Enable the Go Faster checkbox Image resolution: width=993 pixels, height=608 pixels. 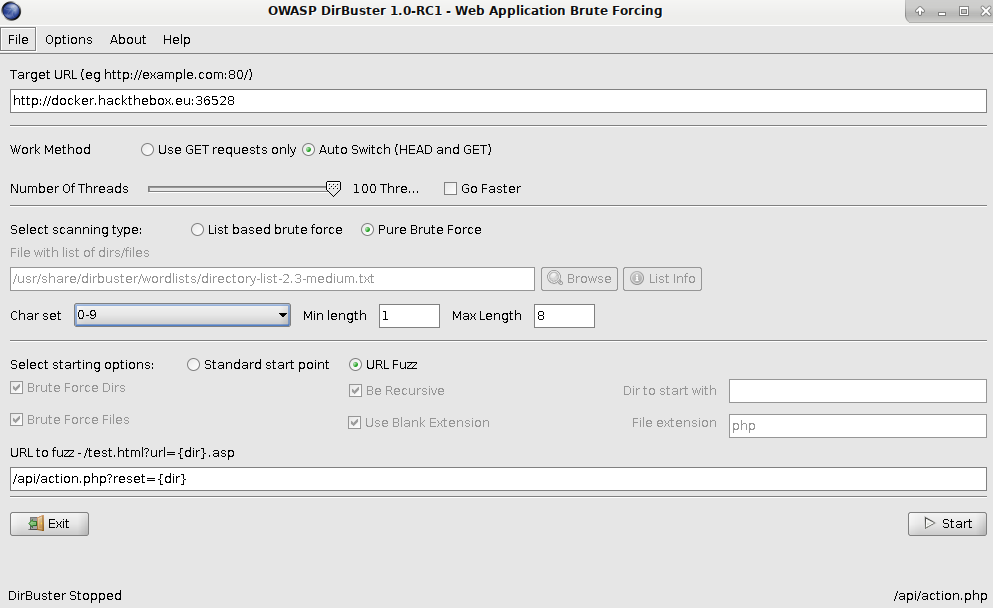(x=450, y=188)
